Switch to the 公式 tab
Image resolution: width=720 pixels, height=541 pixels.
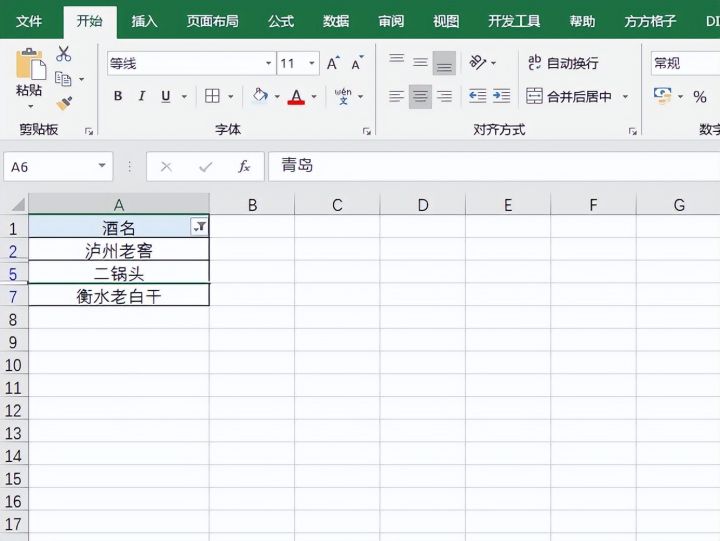pos(281,21)
